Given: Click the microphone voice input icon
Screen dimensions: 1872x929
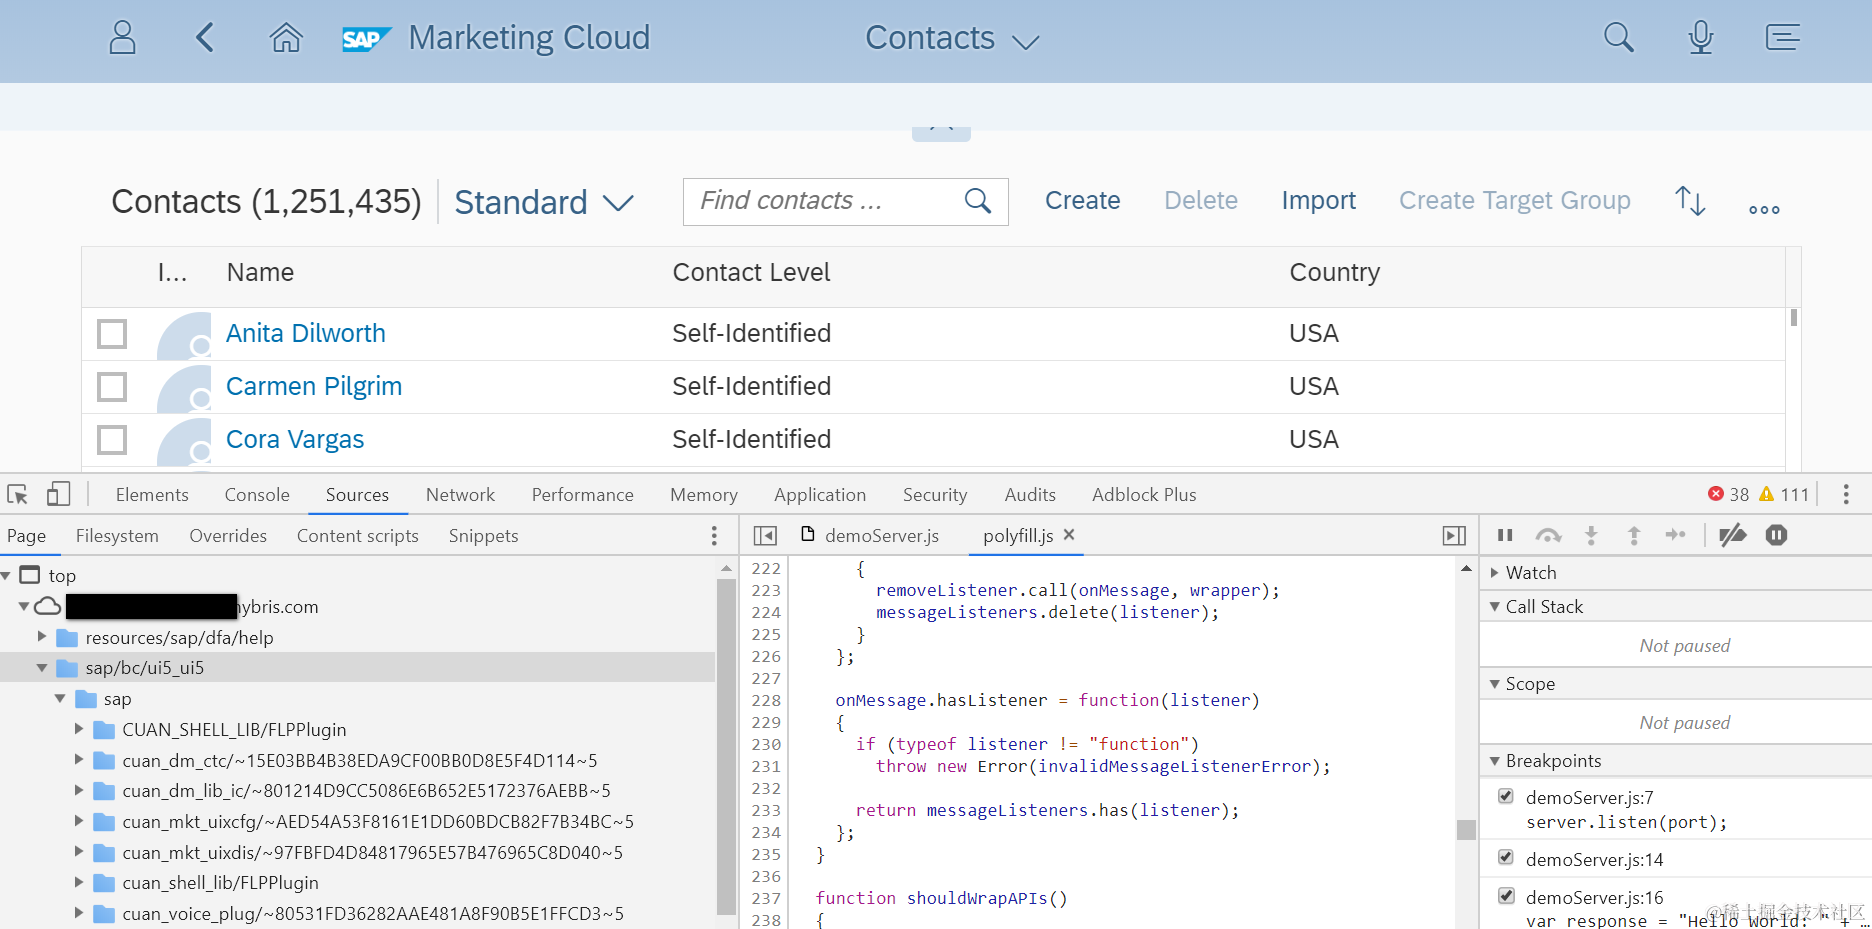Looking at the screenshot, I should (x=1700, y=38).
